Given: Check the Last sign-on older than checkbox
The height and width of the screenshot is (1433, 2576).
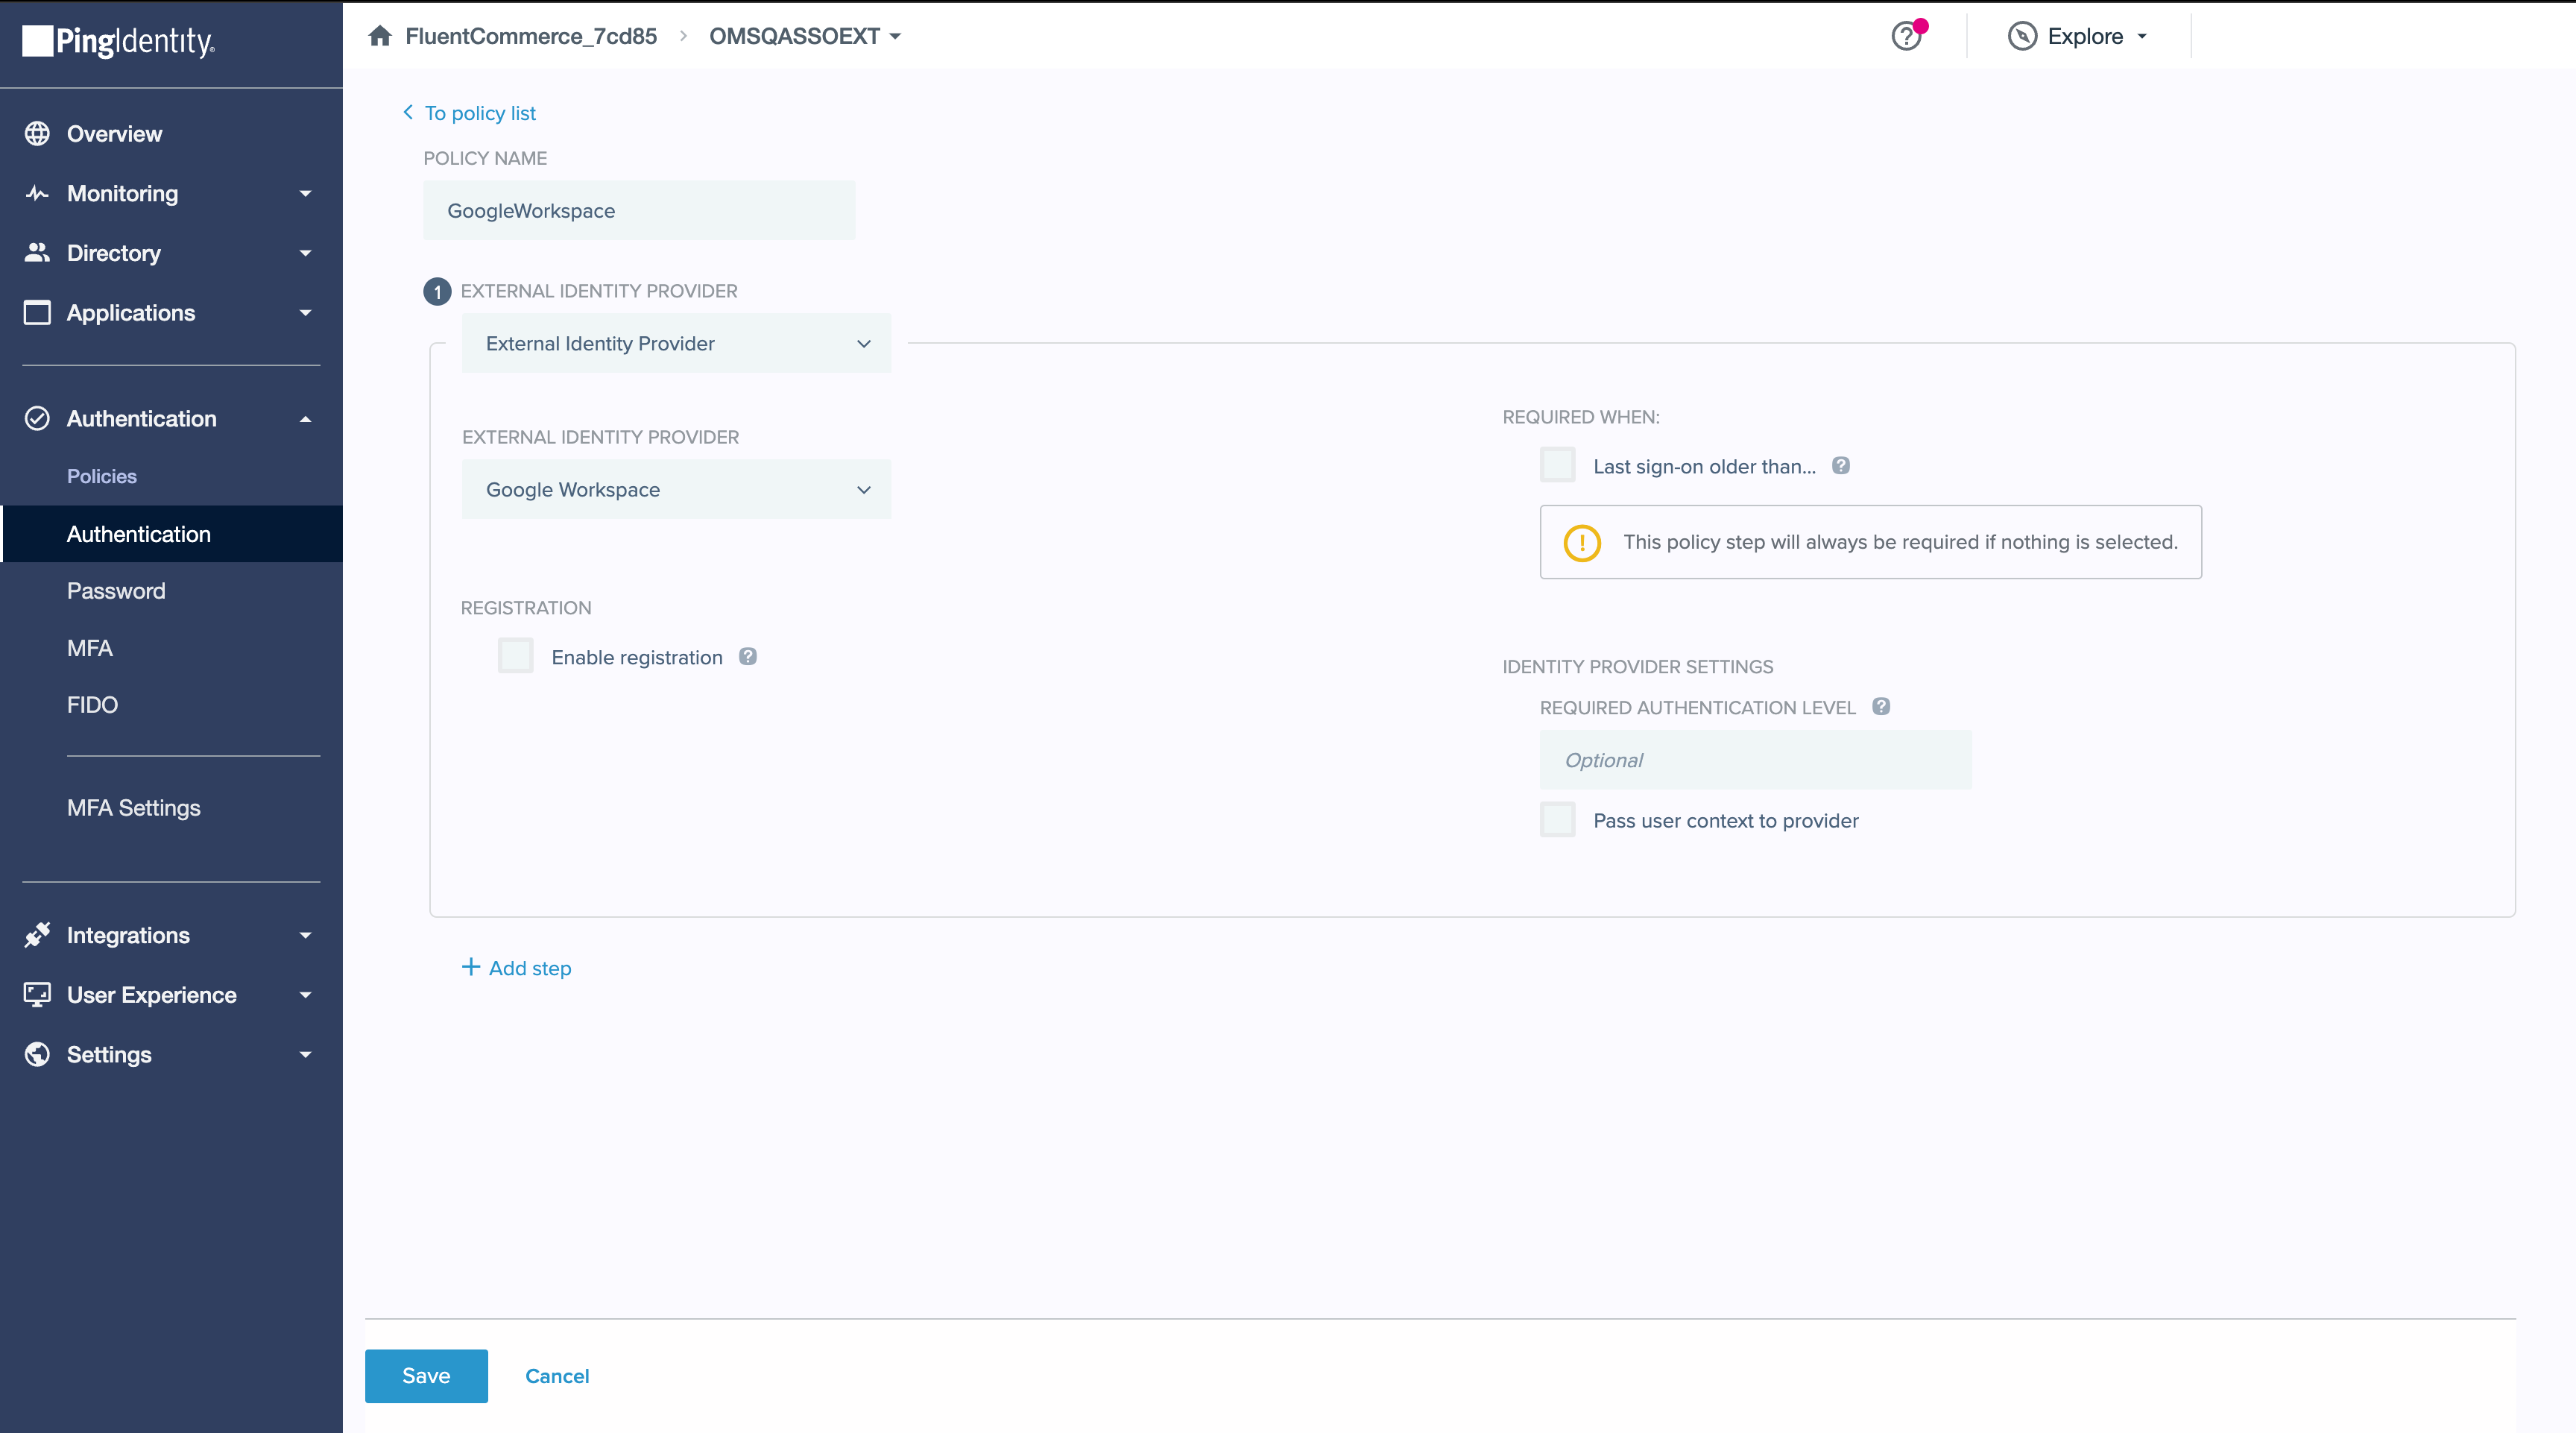Looking at the screenshot, I should [x=1557, y=466].
